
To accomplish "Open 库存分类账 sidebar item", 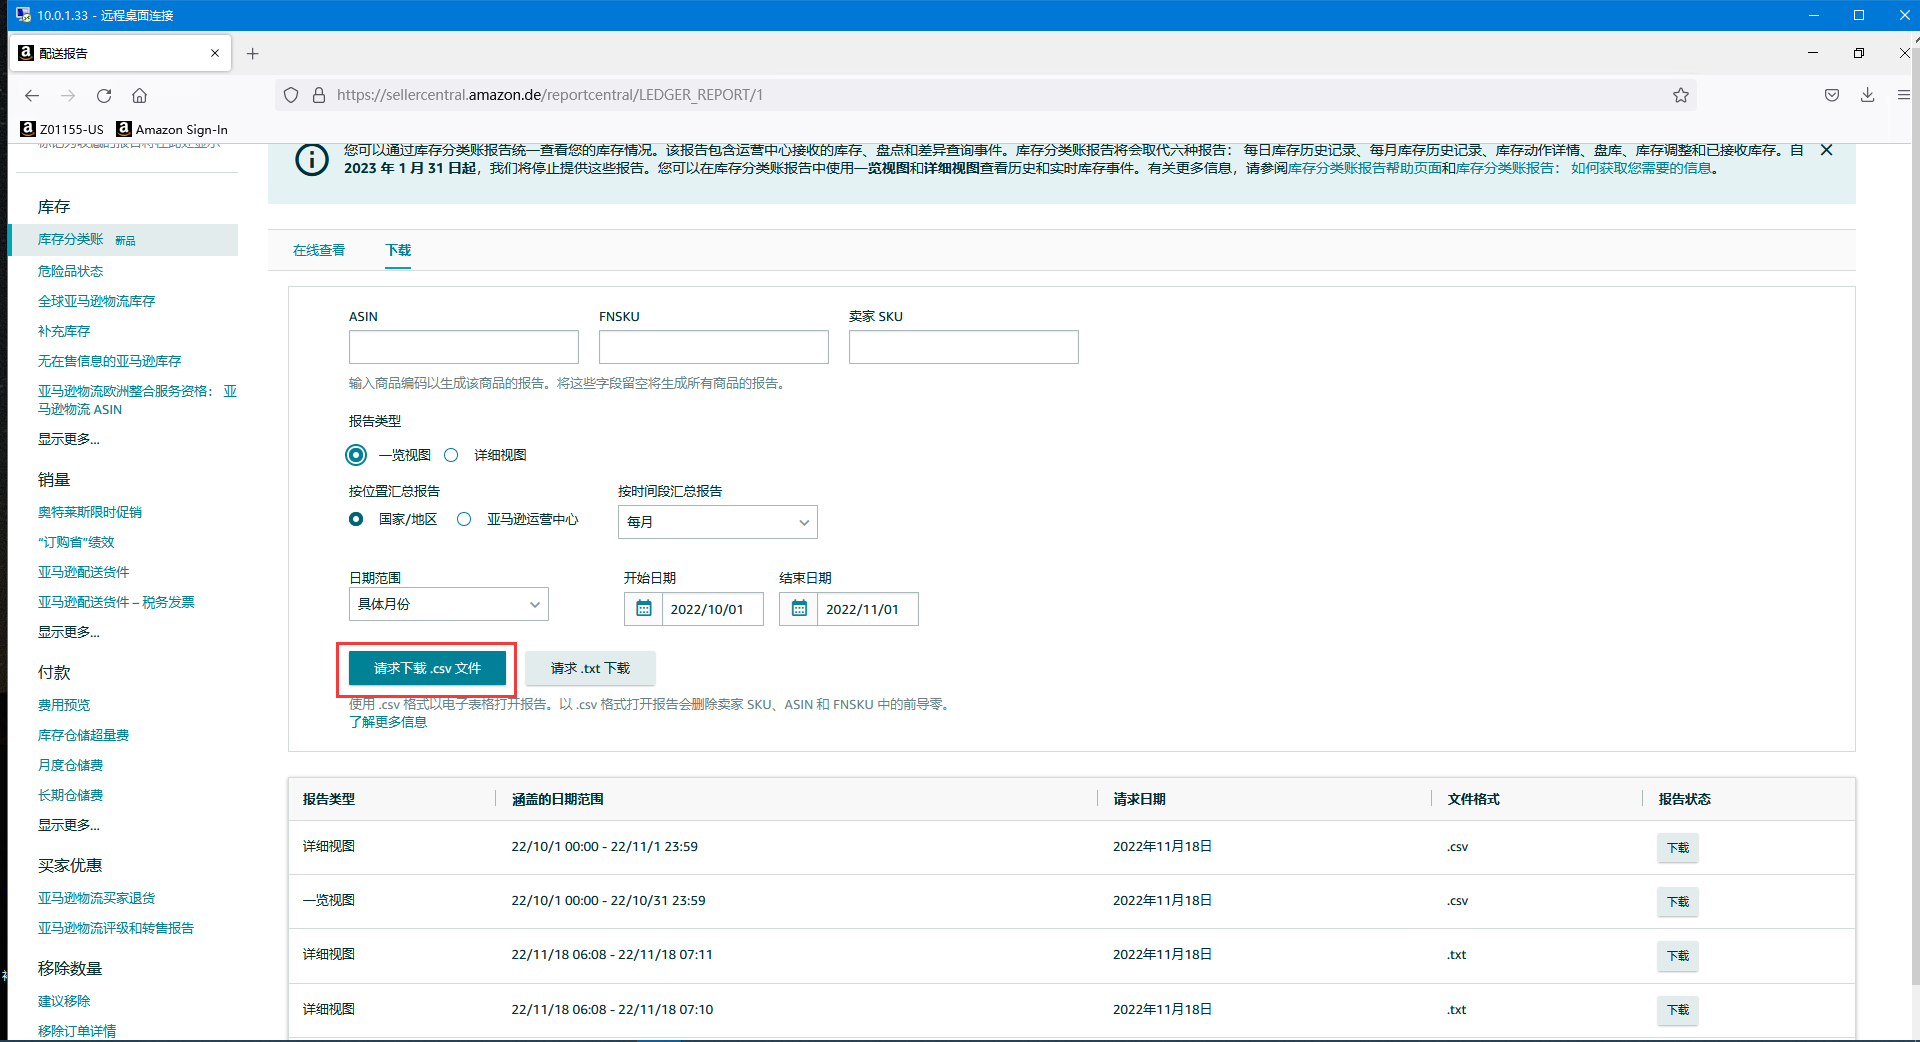I will pos(70,239).
